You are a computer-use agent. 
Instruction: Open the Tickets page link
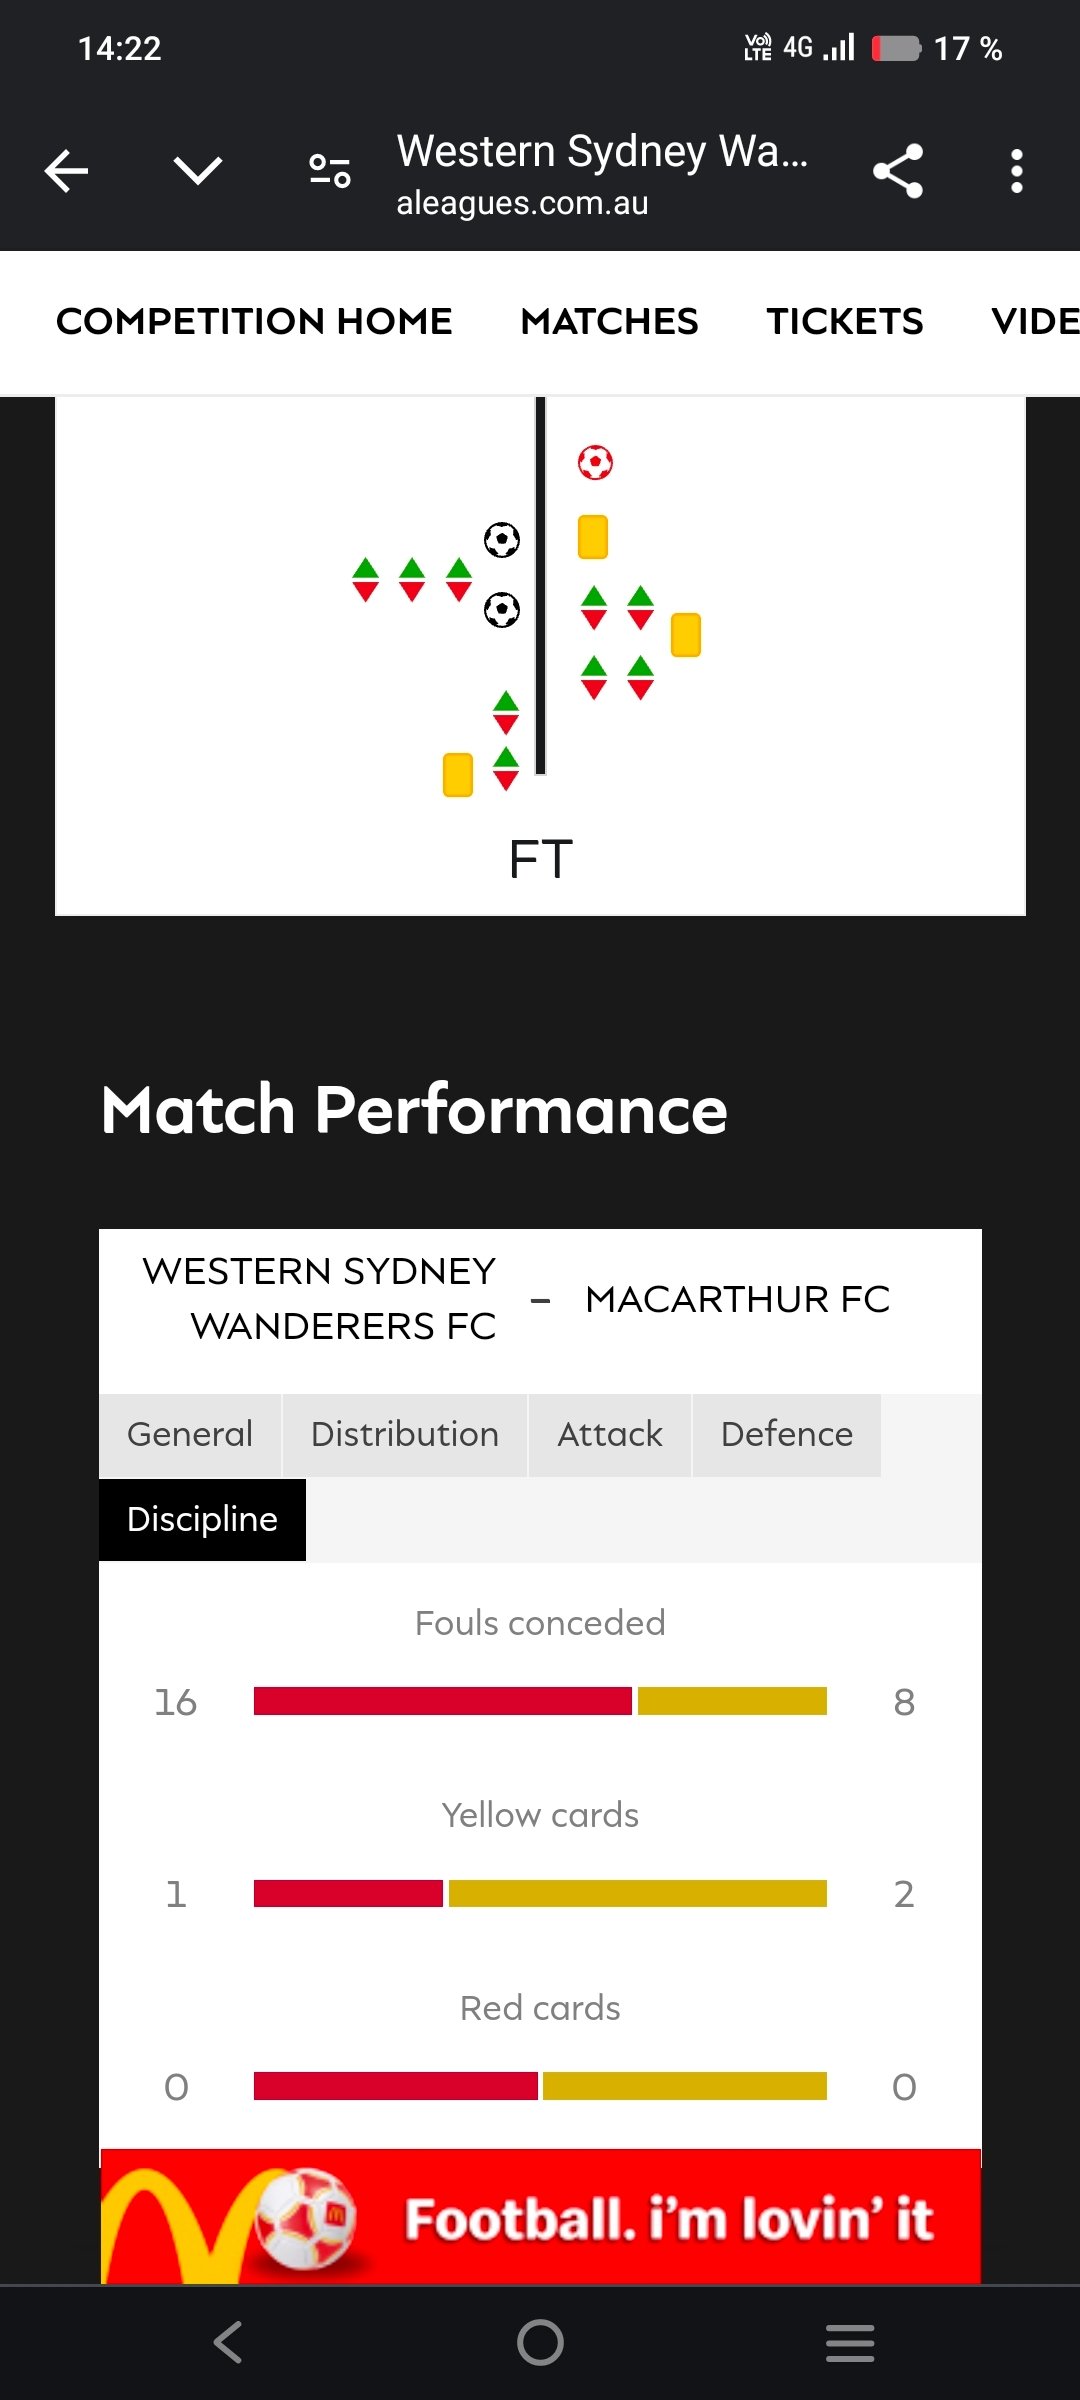845,322
